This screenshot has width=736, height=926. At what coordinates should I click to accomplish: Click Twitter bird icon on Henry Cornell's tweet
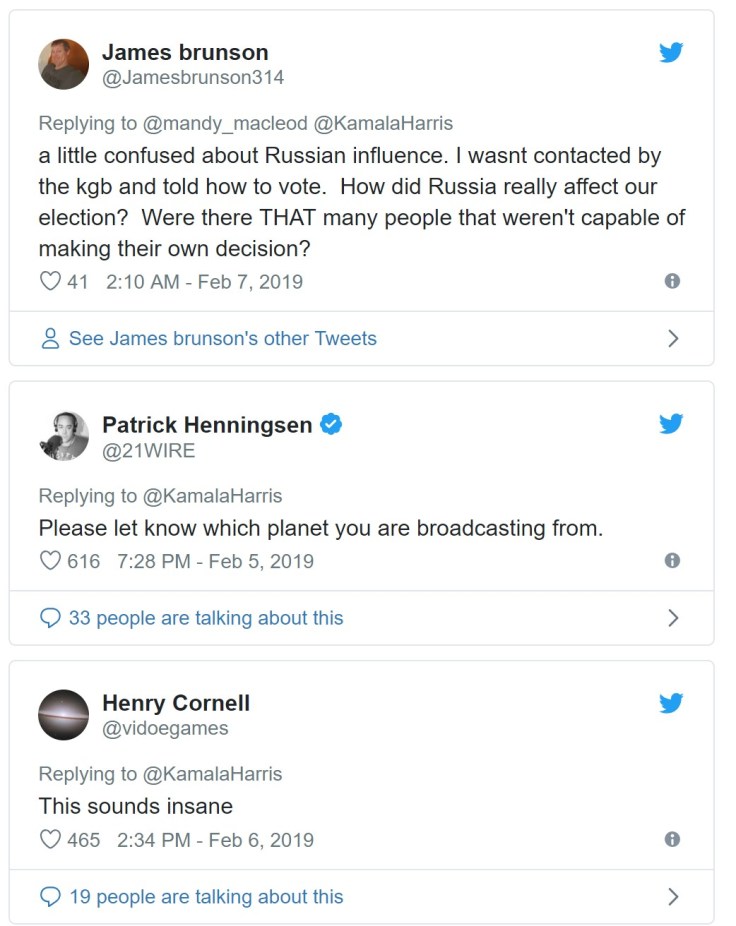tap(671, 703)
